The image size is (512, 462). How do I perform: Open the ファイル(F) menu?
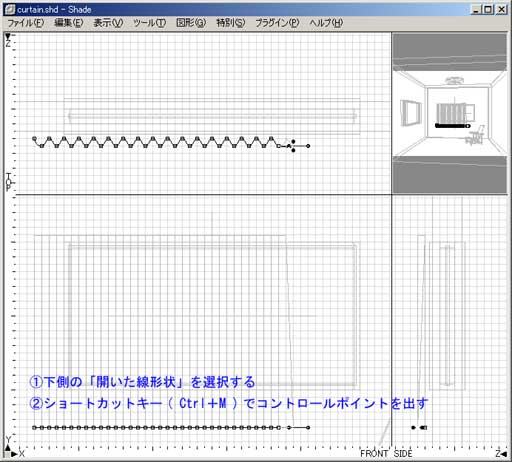tap(26, 23)
